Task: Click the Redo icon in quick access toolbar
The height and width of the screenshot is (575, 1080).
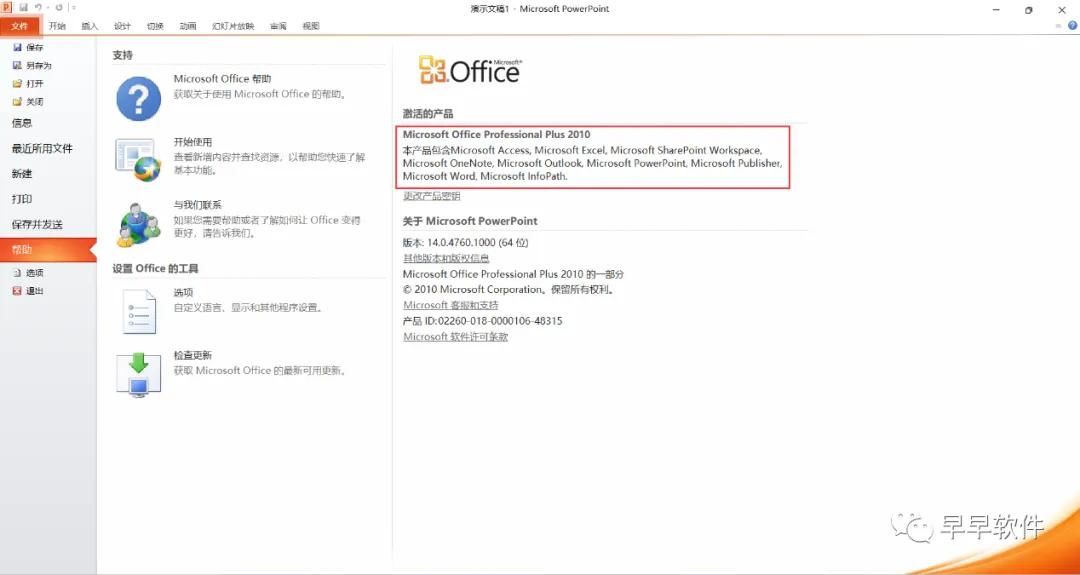Action: coord(59,8)
